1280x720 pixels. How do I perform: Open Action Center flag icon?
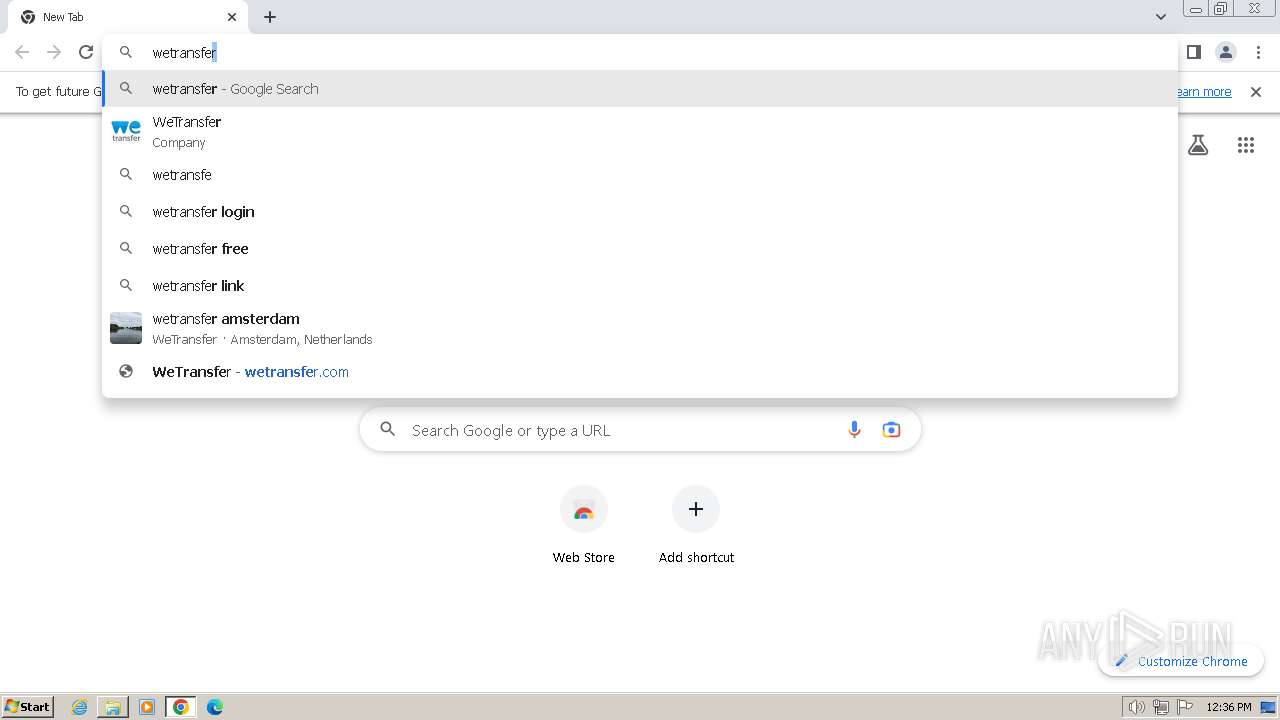1185,707
